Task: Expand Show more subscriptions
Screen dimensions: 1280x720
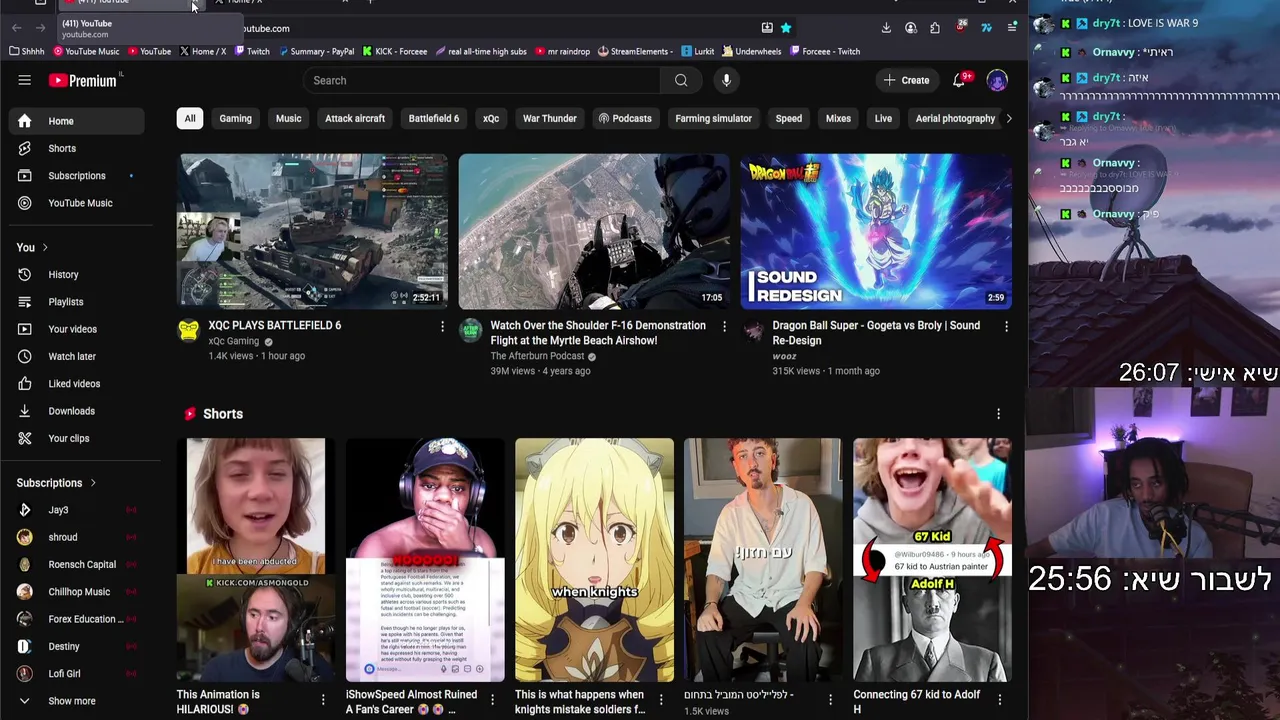Action: [x=77, y=701]
